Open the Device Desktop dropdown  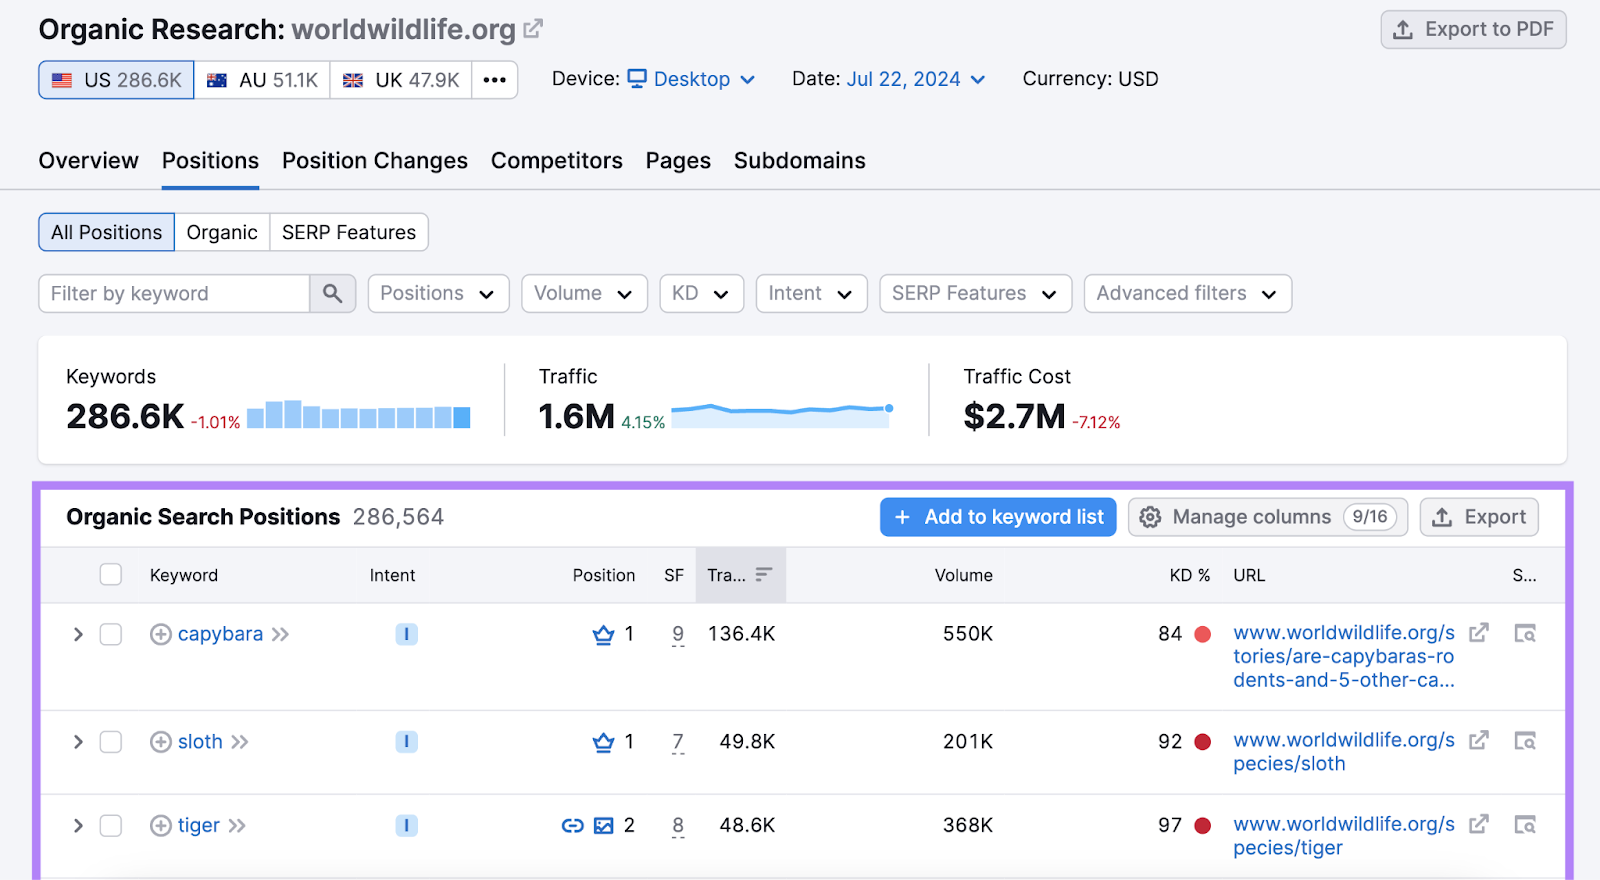(x=692, y=79)
